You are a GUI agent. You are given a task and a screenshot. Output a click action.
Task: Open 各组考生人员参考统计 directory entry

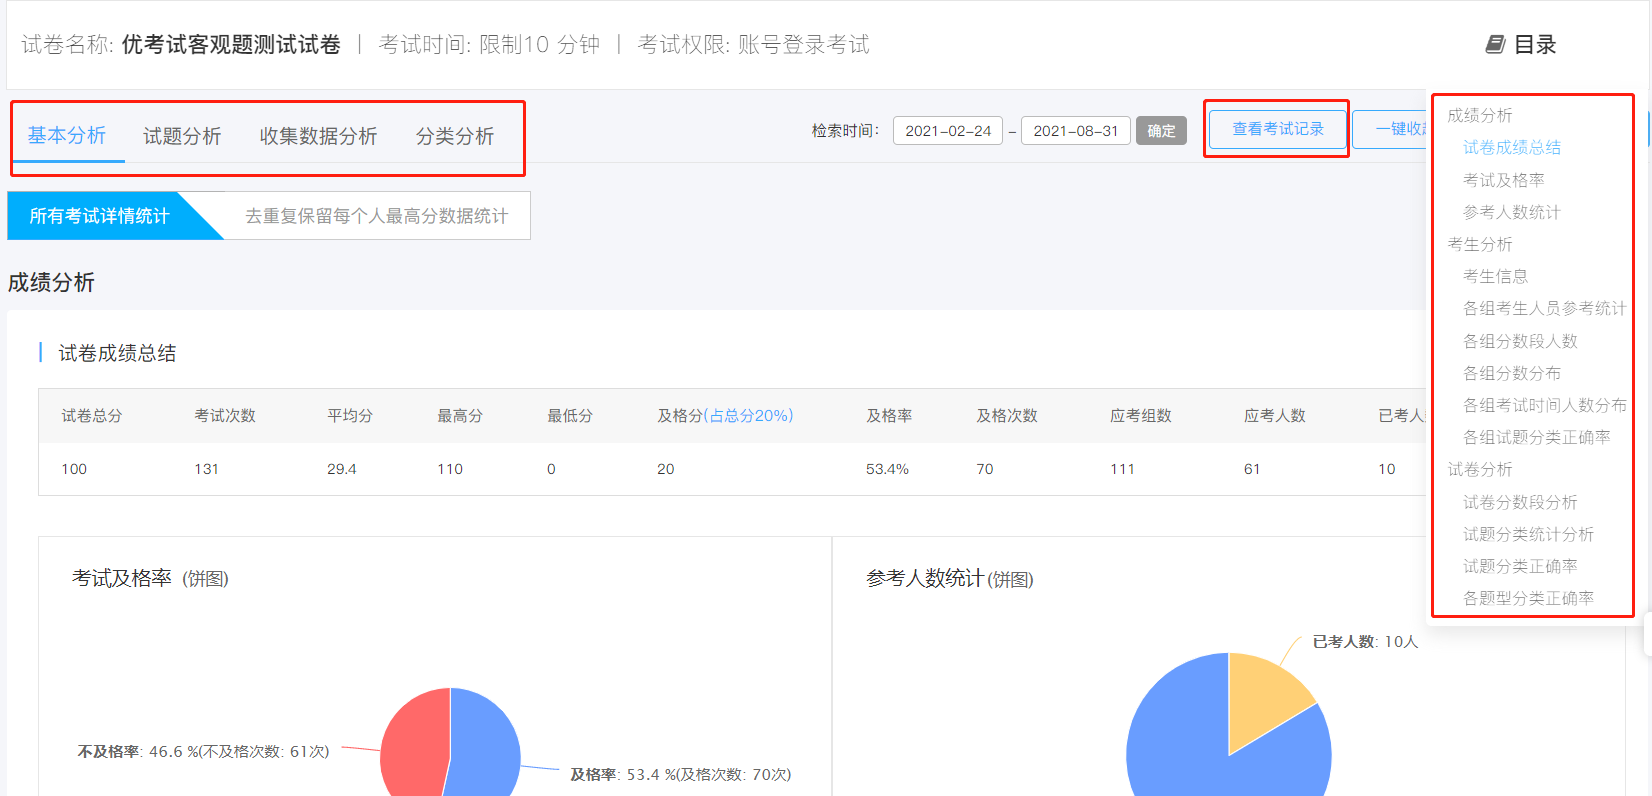point(1545,308)
